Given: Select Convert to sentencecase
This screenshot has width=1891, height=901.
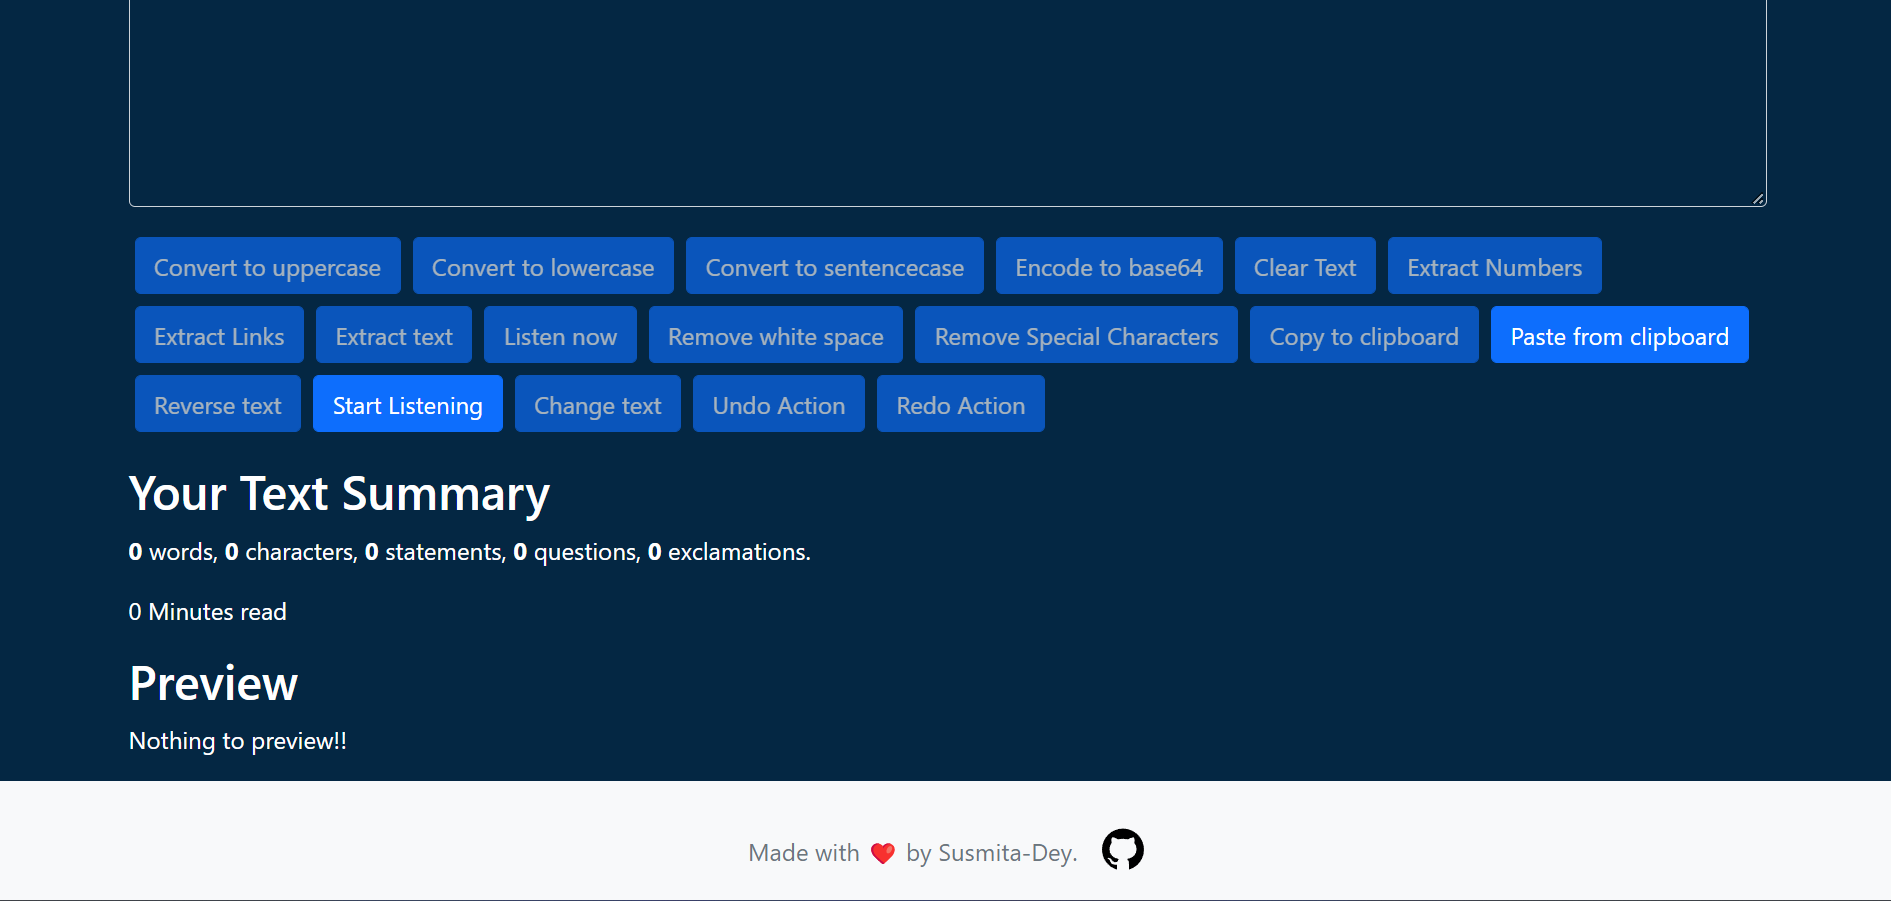Looking at the screenshot, I should click(835, 266).
